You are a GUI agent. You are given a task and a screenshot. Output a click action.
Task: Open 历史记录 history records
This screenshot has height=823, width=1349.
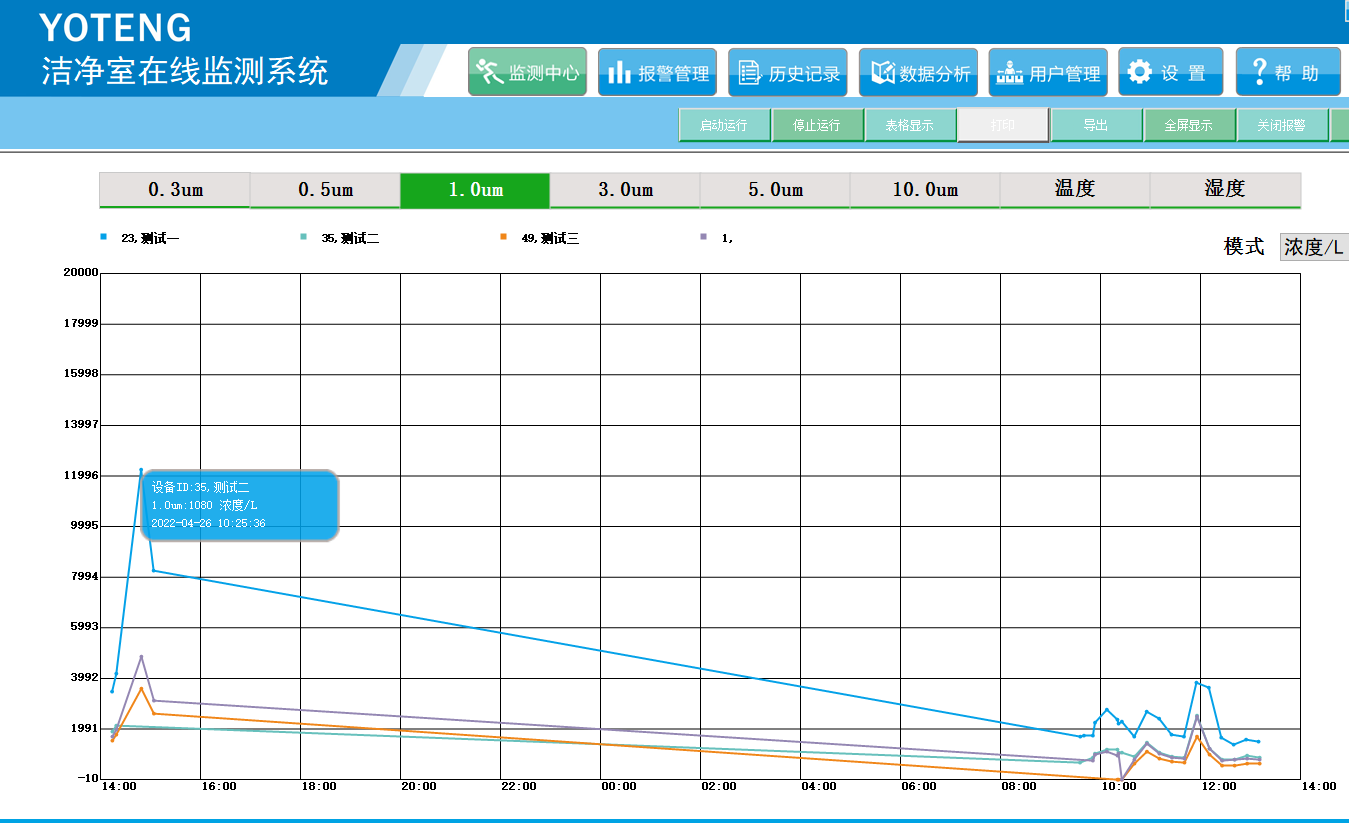tap(787, 72)
